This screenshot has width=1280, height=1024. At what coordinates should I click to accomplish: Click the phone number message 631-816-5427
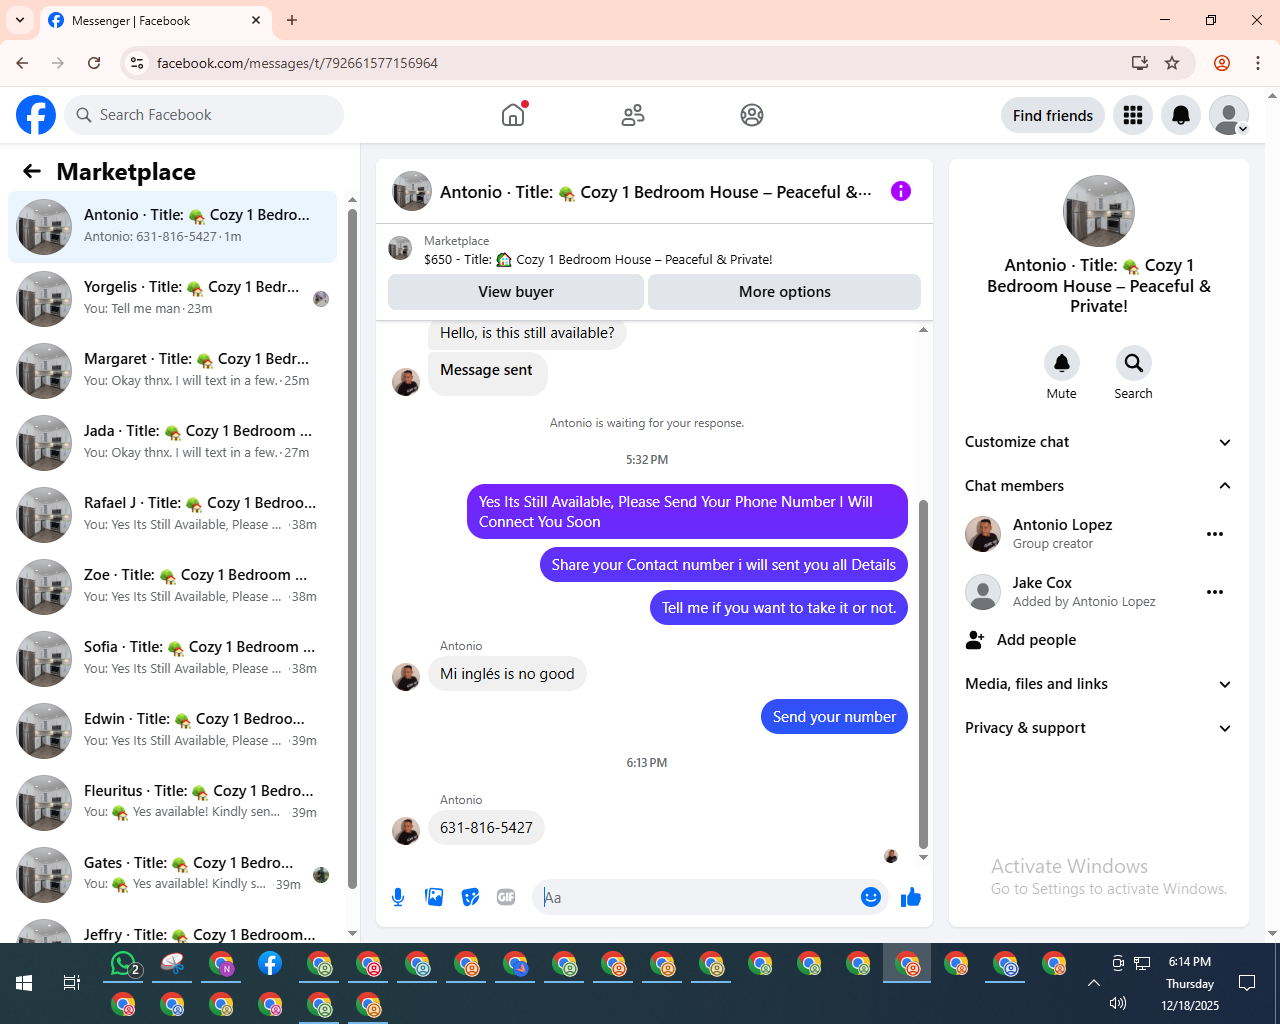(x=486, y=828)
